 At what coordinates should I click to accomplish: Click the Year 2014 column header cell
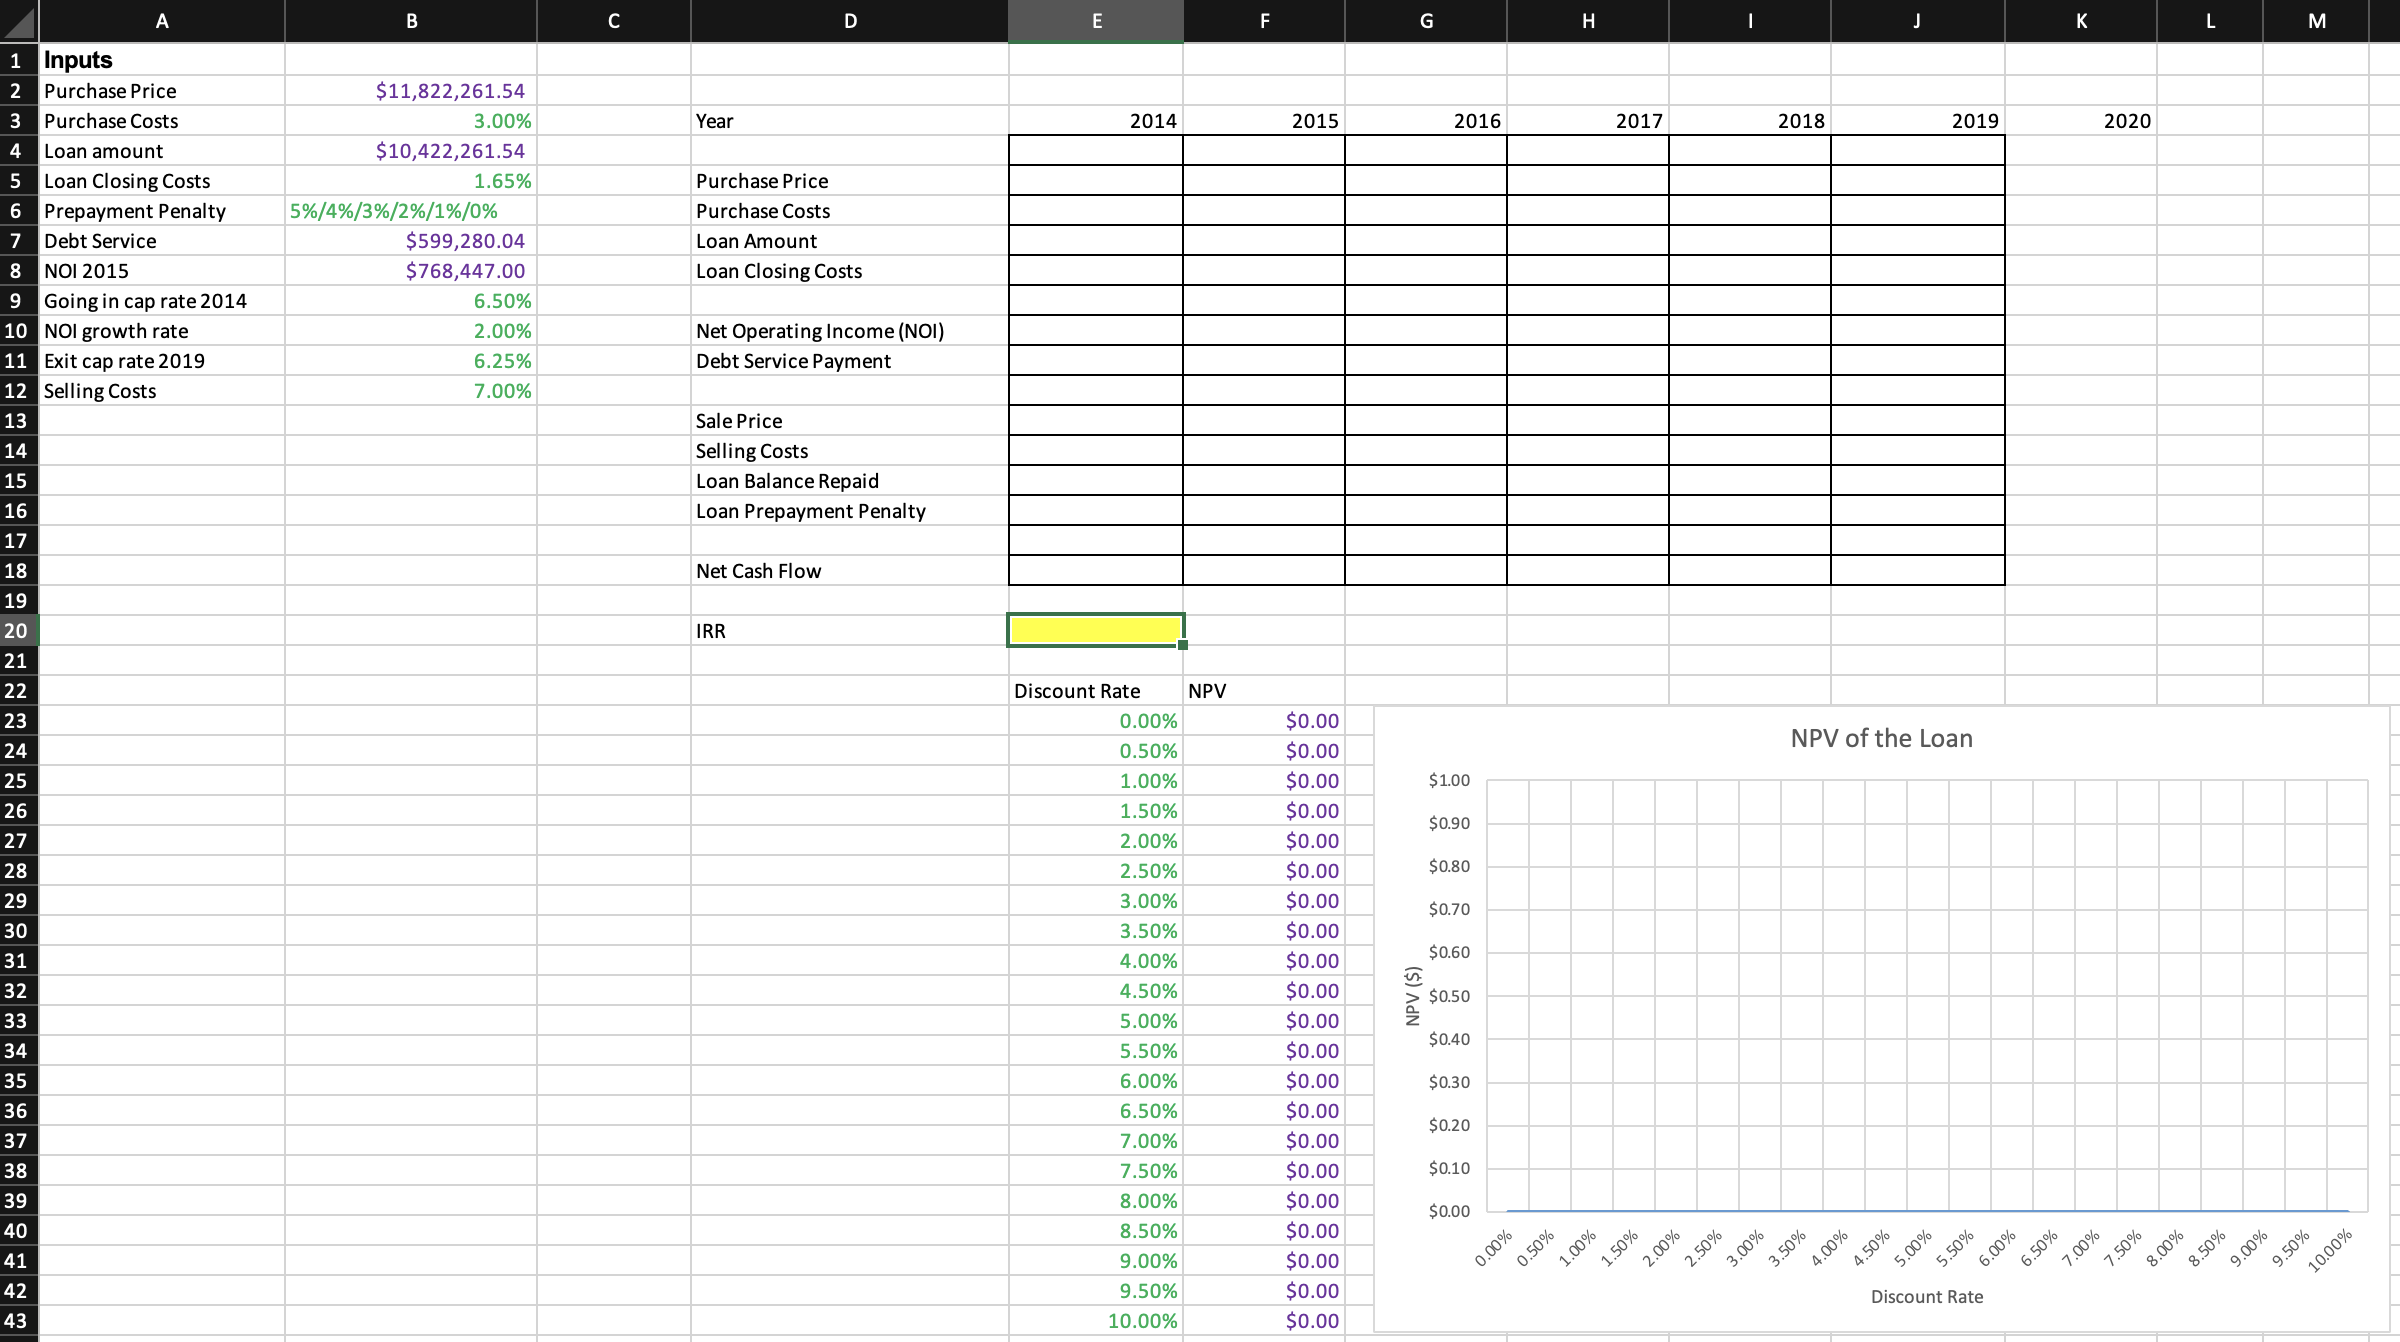click(1096, 121)
